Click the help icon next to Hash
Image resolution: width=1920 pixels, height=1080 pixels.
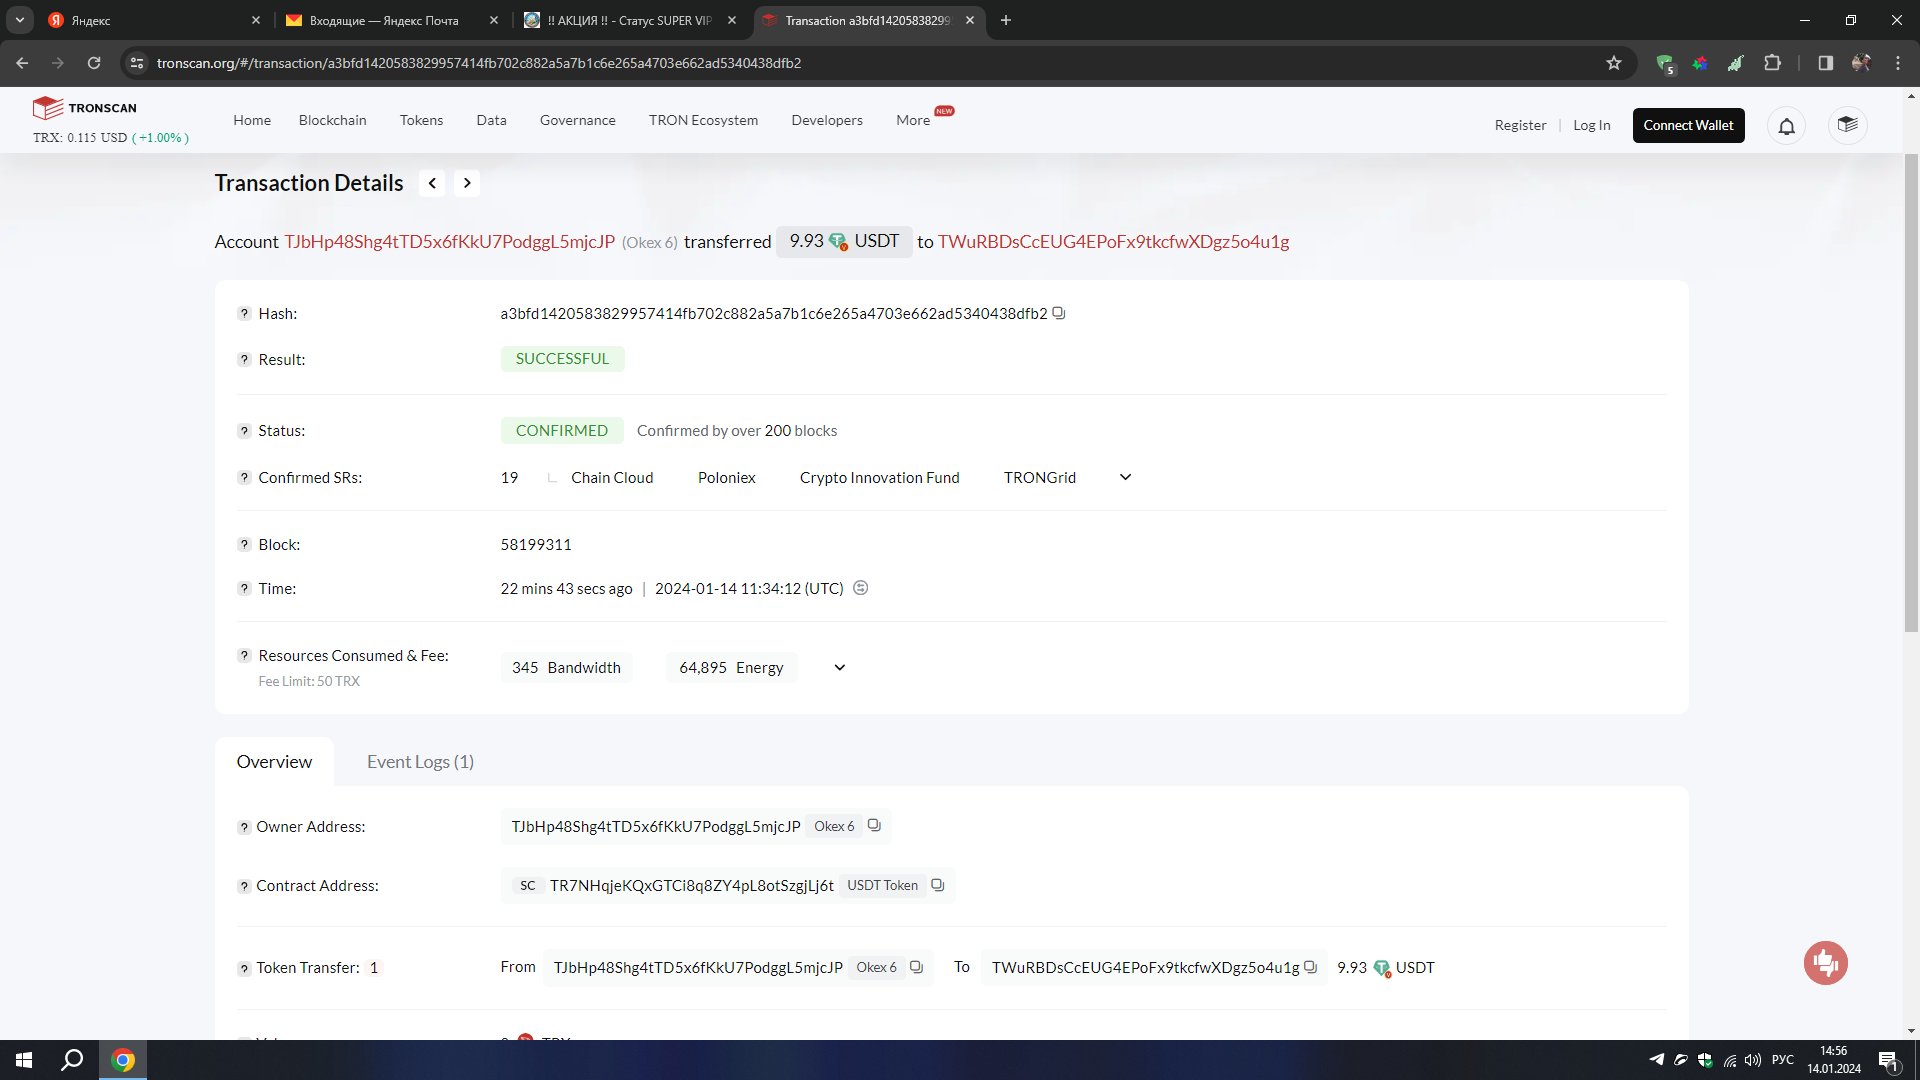[244, 314]
